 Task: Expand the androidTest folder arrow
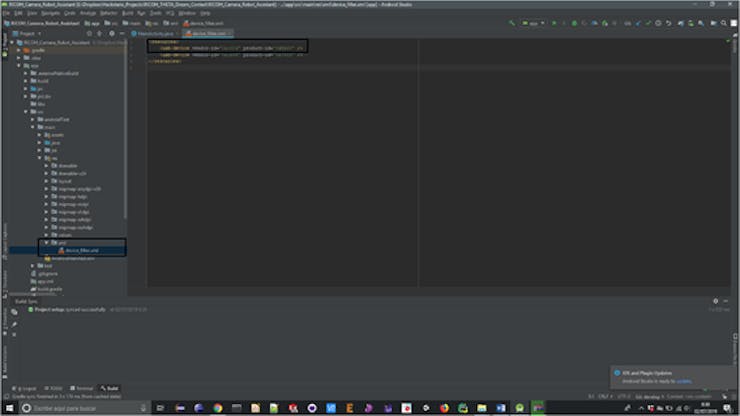[33, 119]
